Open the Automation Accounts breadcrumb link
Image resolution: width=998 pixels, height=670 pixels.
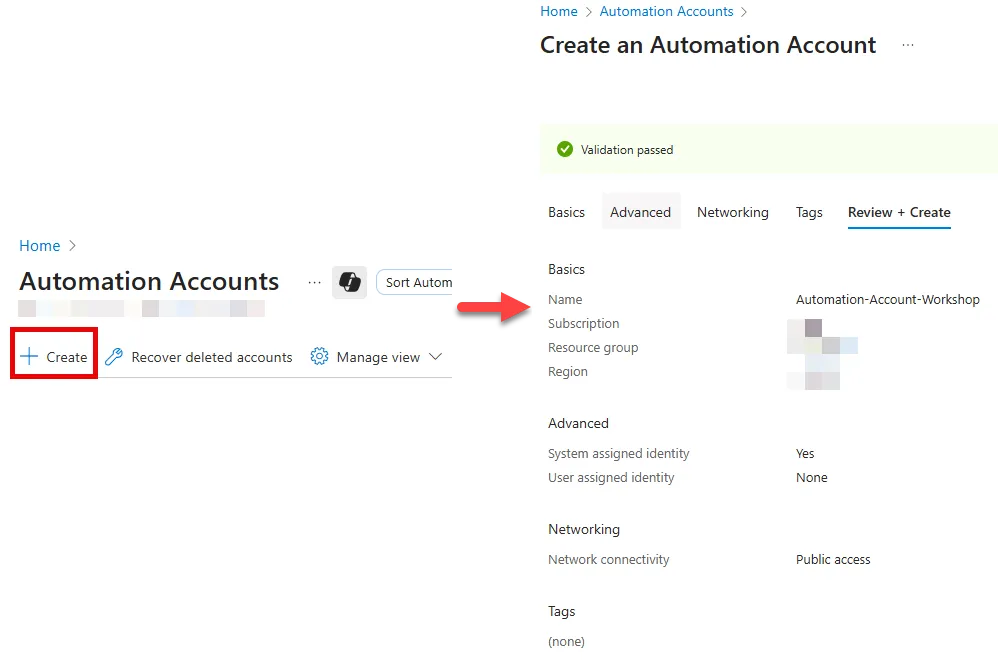coord(666,11)
